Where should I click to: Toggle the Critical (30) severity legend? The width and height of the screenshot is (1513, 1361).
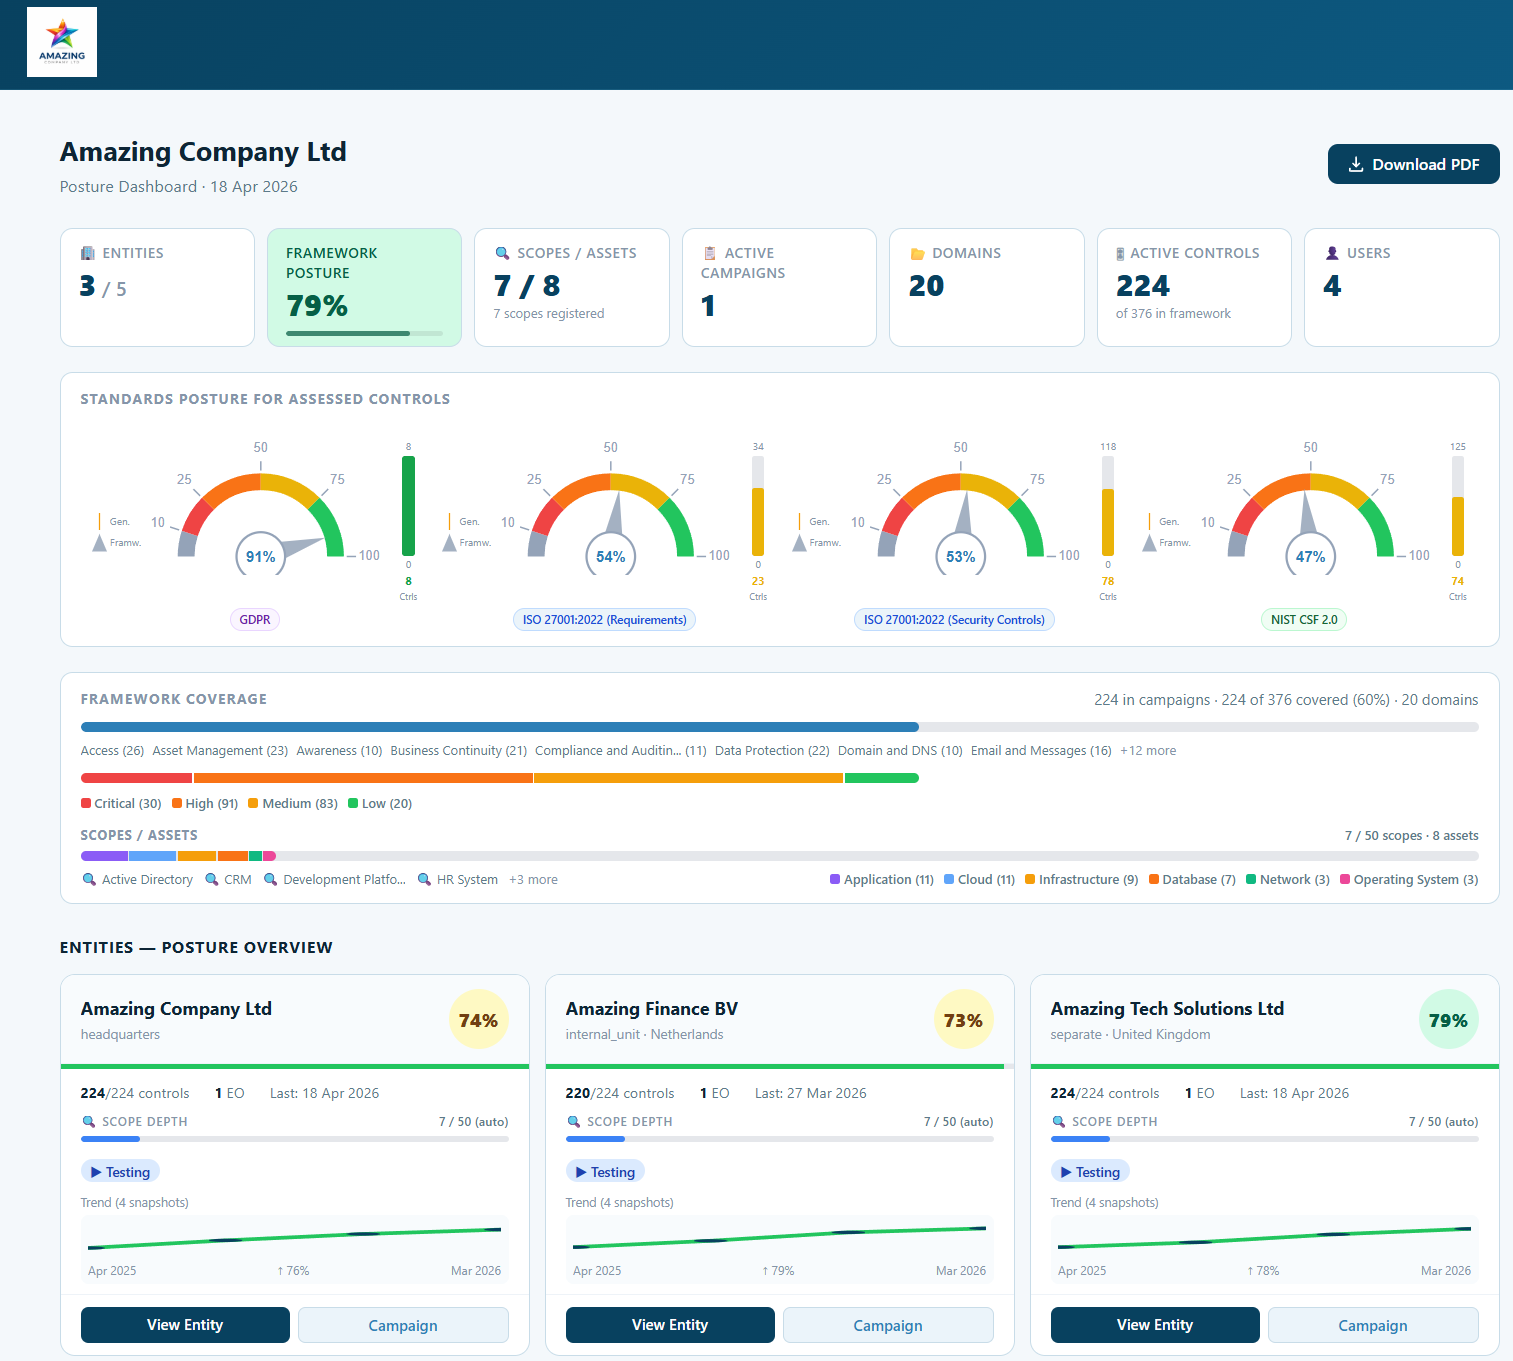pyautogui.click(x=120, y=803)
